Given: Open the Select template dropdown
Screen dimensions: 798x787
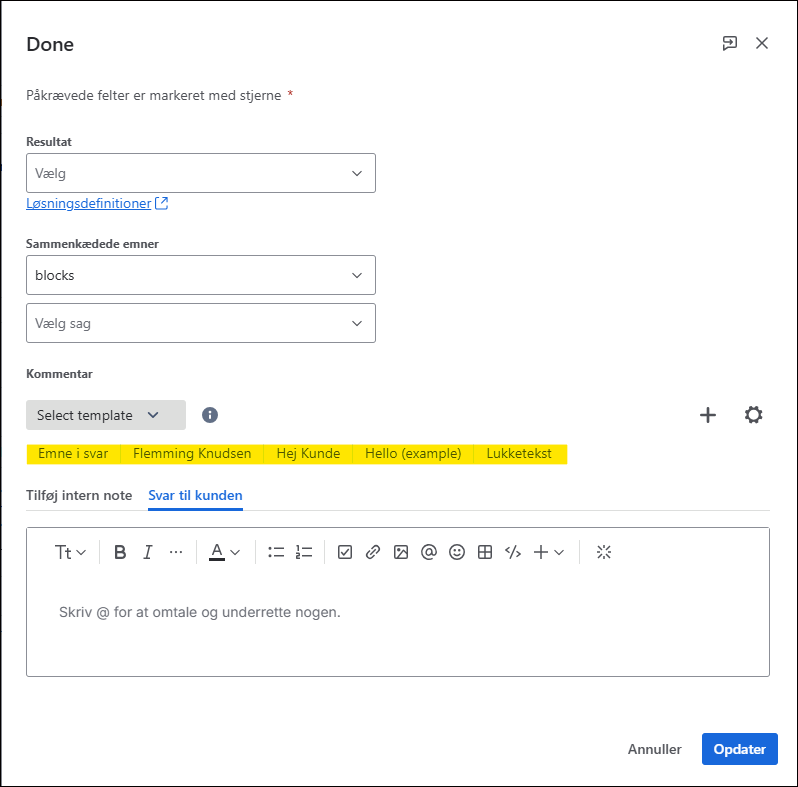Looking at the screenshot, I should [106, 415].
